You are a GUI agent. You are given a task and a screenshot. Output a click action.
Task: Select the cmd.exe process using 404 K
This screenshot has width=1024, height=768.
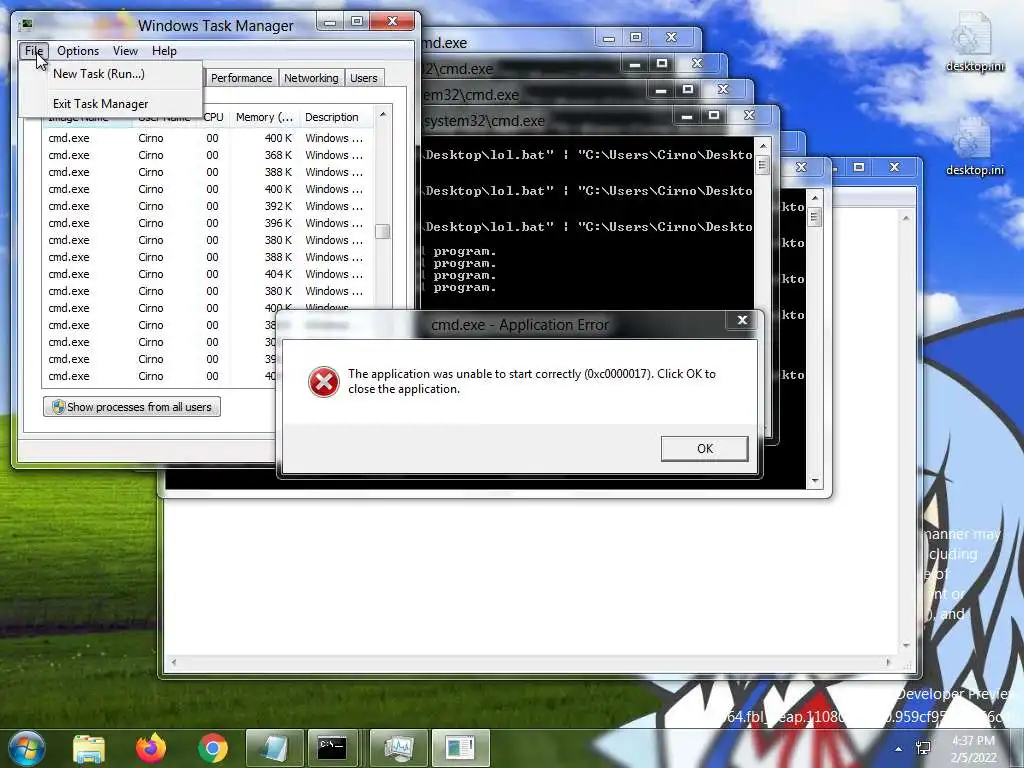pyautogui.click(x=208, y=274)
